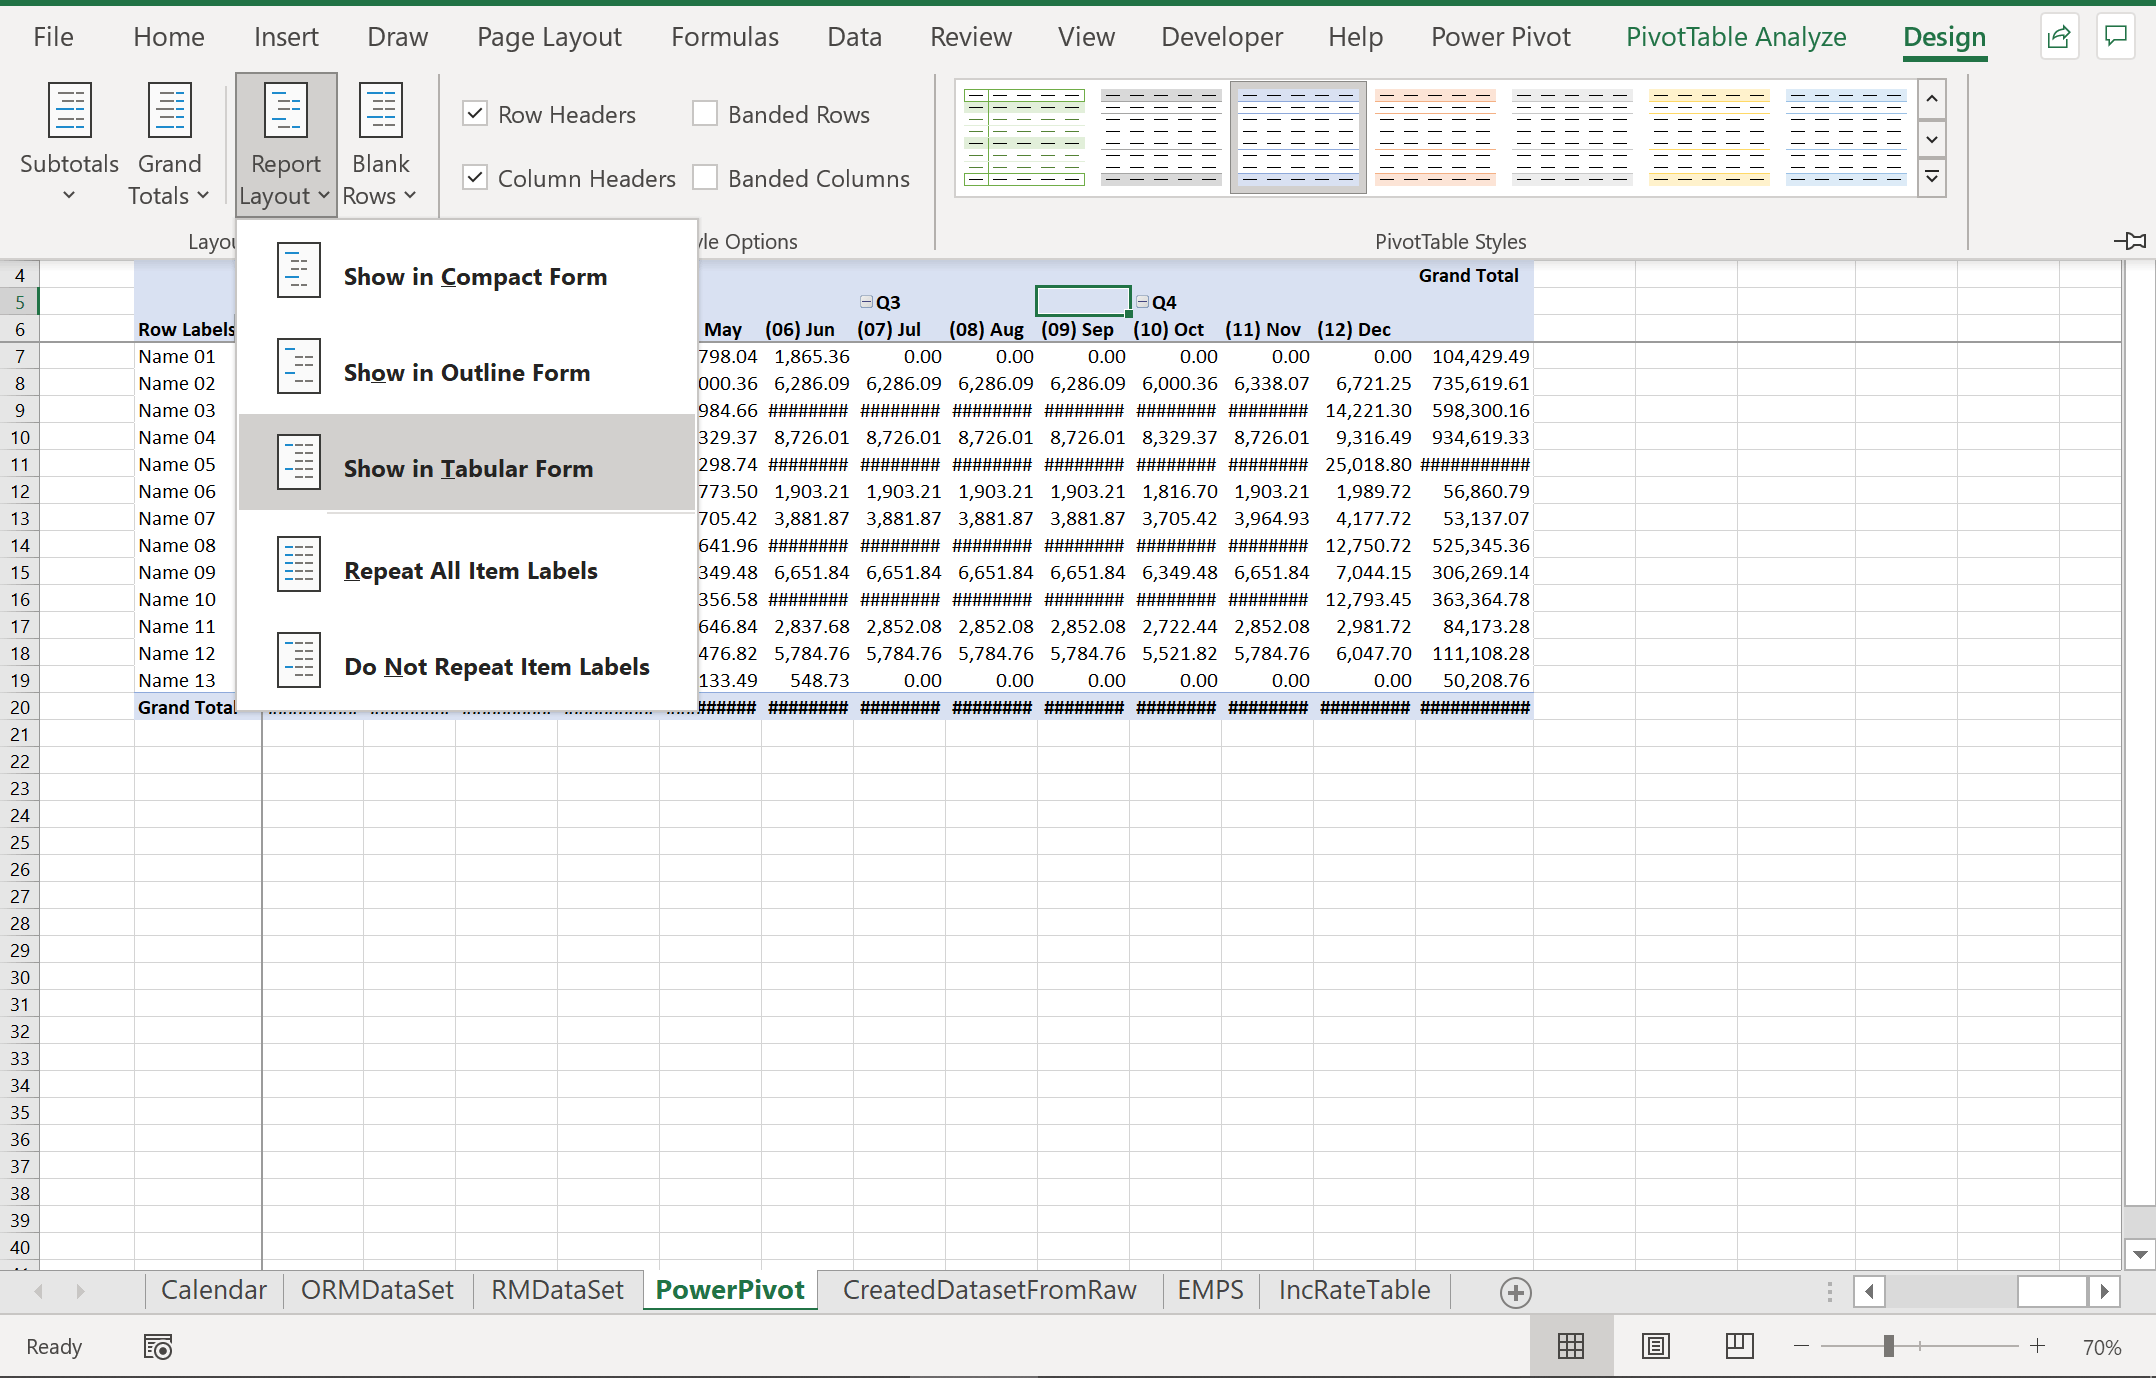The height and width of the screenshot is (1378, 2156).
Task: Collapse the Q4 quarter group
Action: pyautogui.click(x=1143, y=301)
